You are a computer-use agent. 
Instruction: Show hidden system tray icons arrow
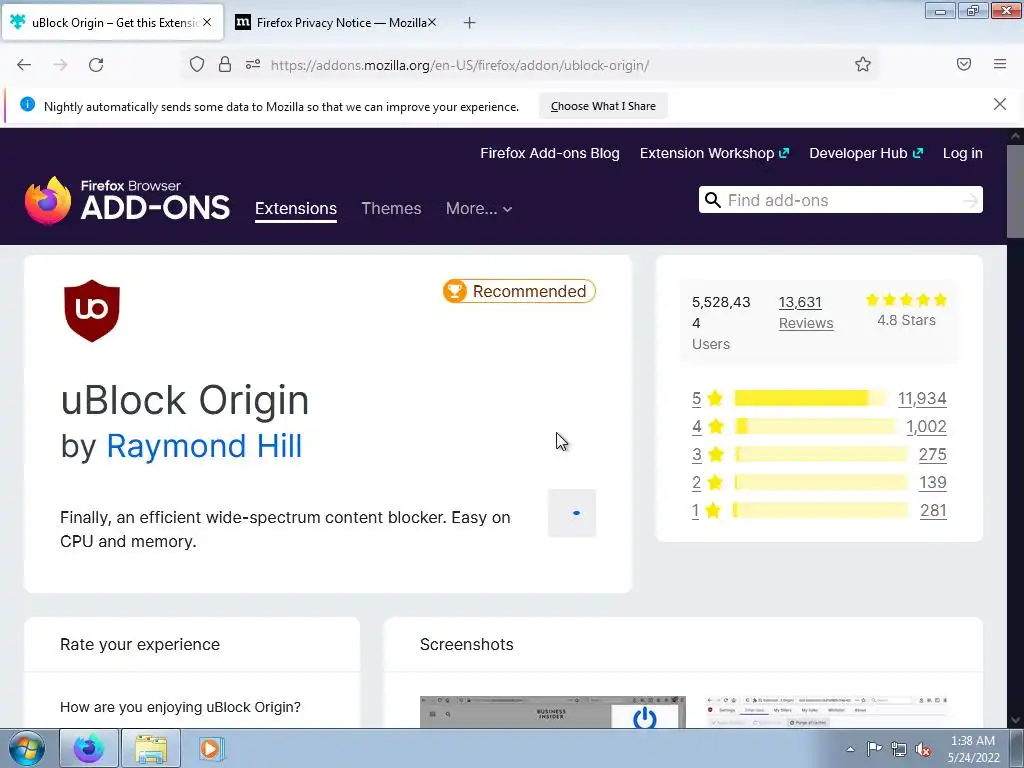click(850, 749)
